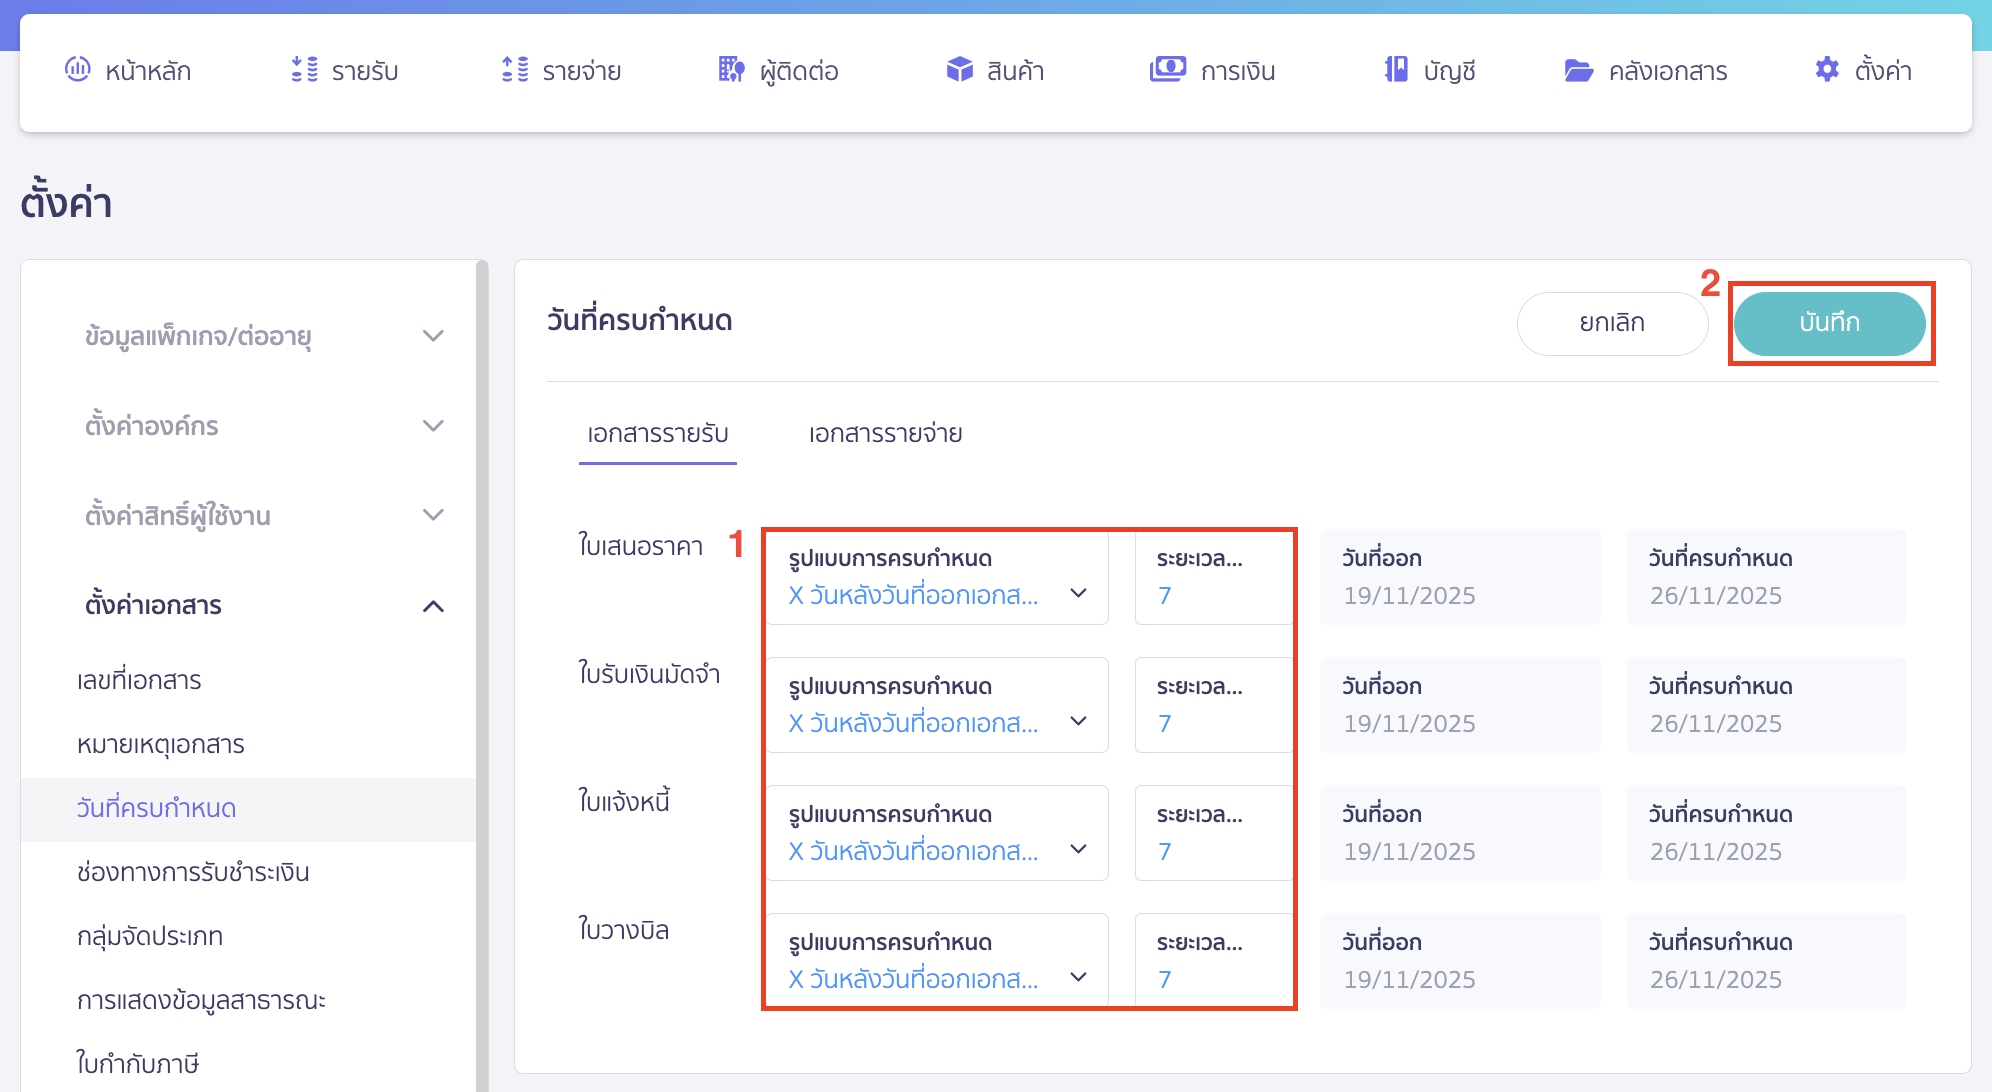The image size is (1992, 1092).
Task: Click the หน้าหลัก dashboard icon
Action: [x=77, y=69]
